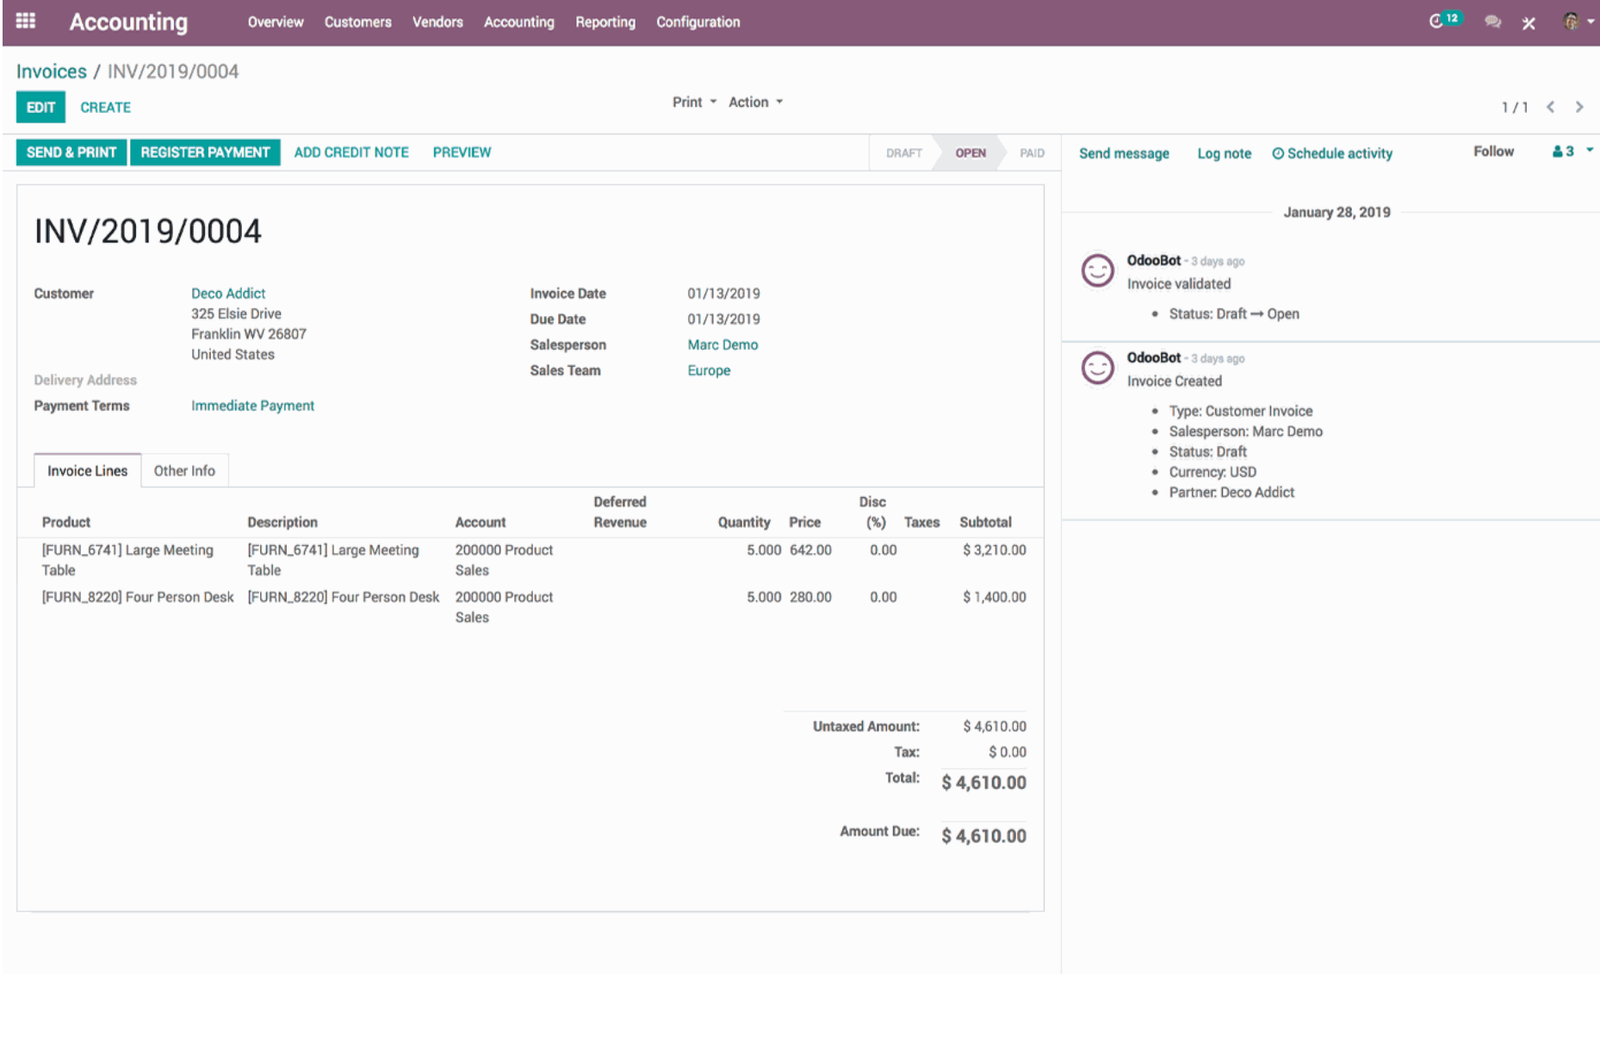The height and width of the screenshot is (1037, 1600).
Task: Open the Vendors menu
Action: pyautogui.click(x=438, y=22)
